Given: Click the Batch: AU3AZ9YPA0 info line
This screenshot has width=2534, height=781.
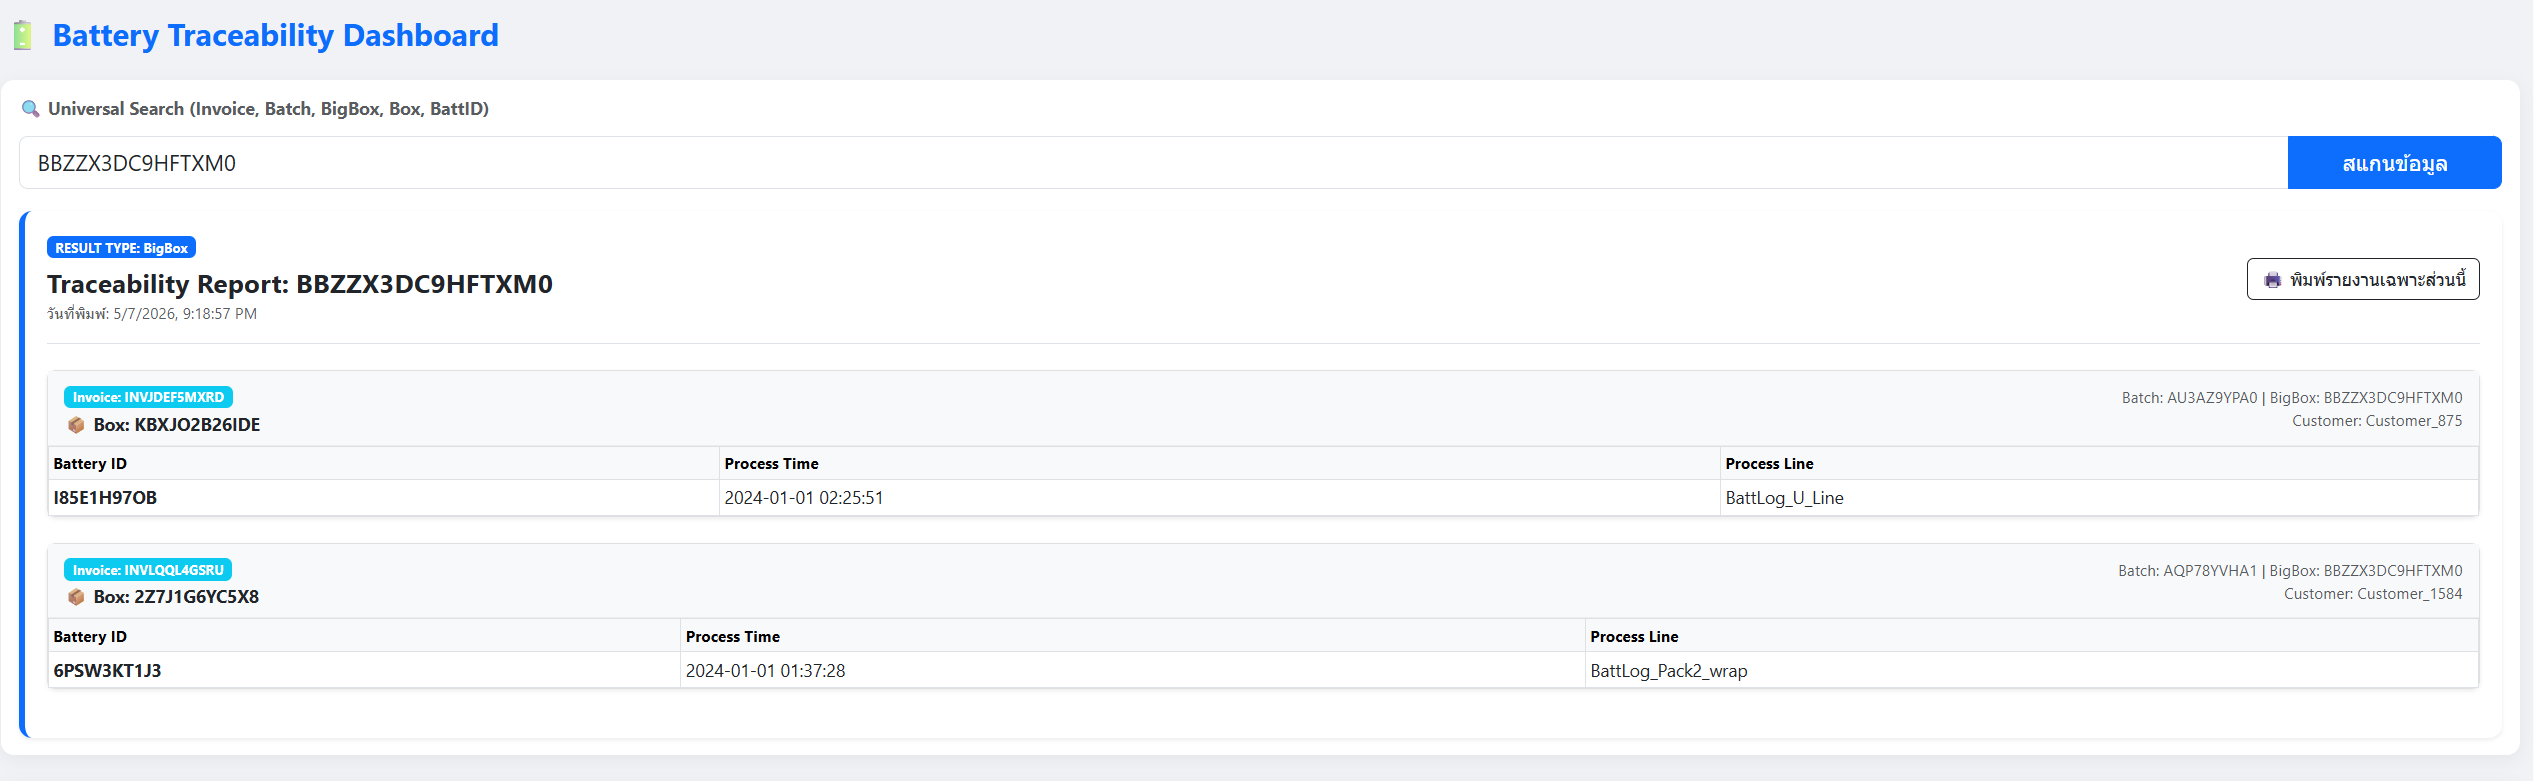Looking at the screenshot, I should pyautogui.click(x=2292, y=398).
